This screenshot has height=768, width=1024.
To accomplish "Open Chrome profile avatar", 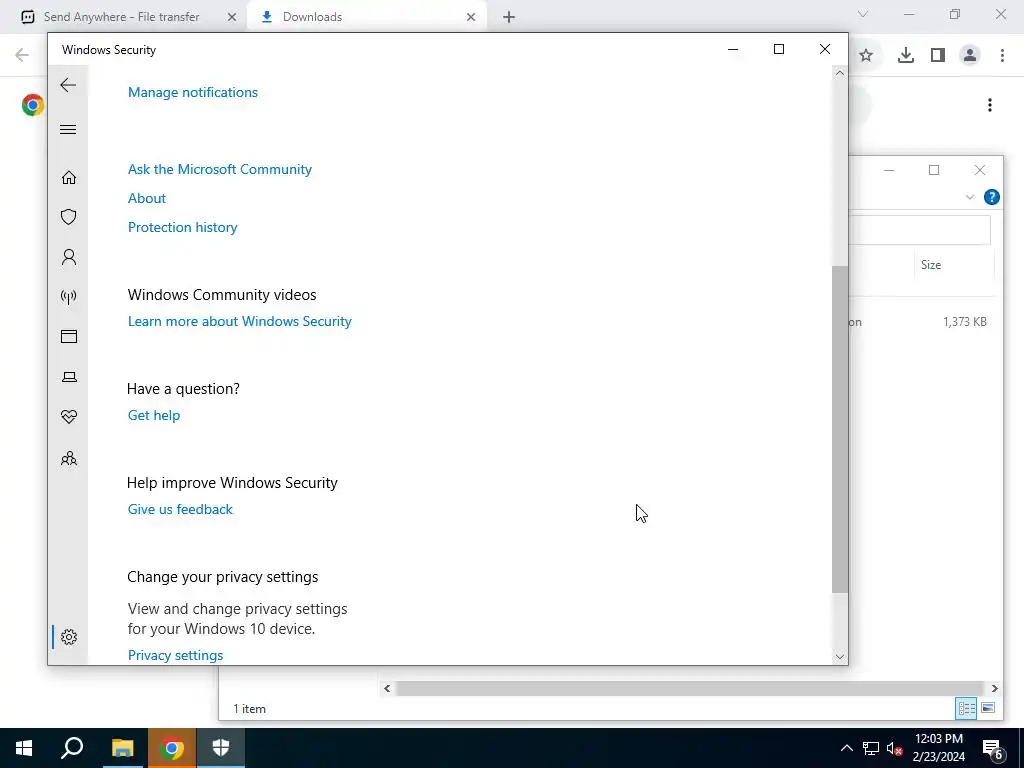I will pyautogui.click(x=970, y=55).
